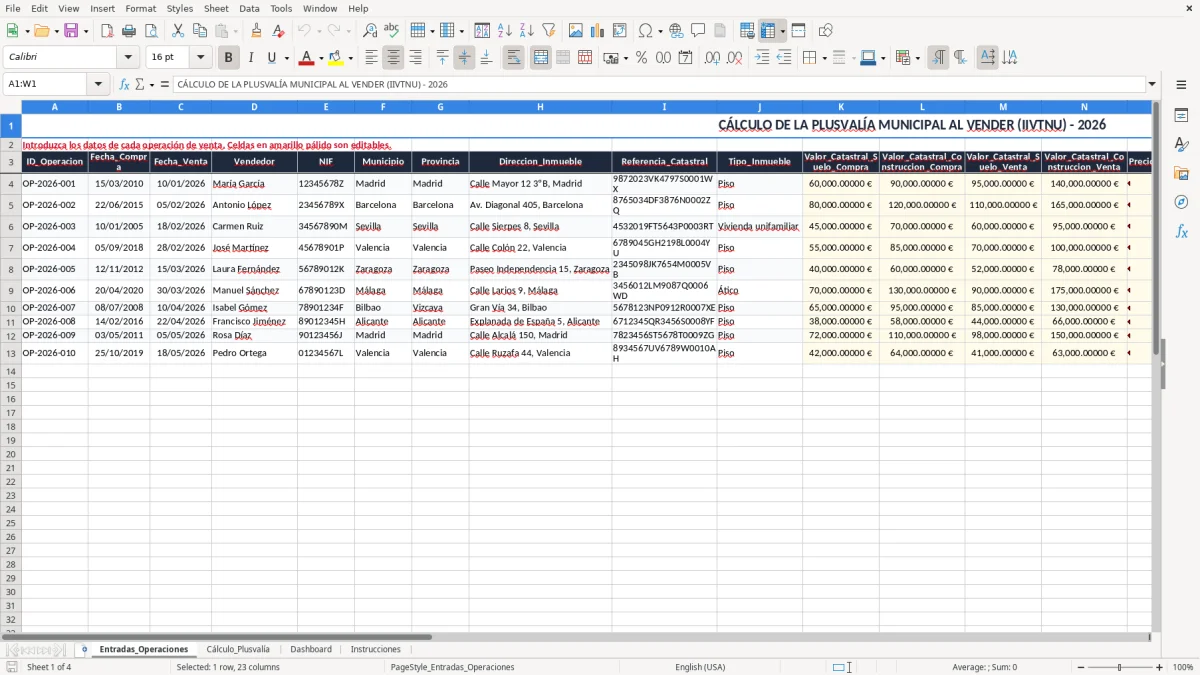Expand the Font Color dropdown arrow

click(x=320, y=58)
